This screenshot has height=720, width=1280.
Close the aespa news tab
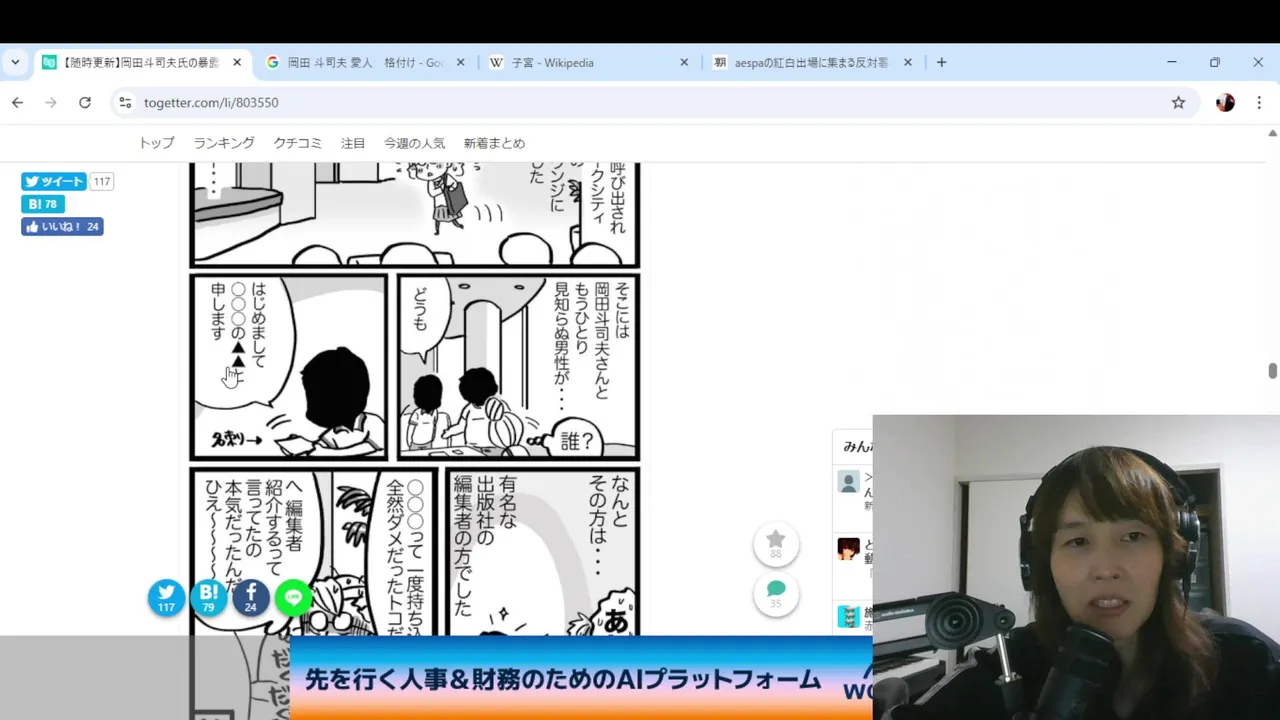point(908,62)
